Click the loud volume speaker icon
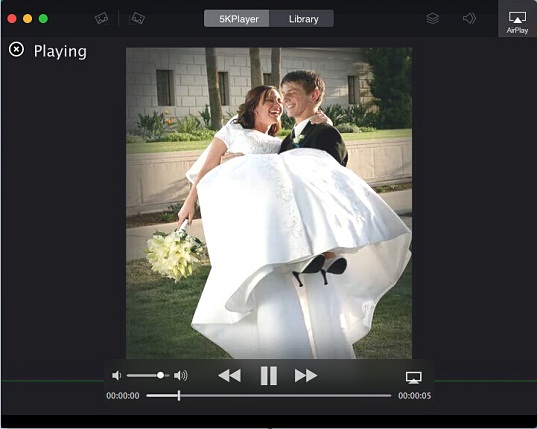The height and width of the screenshot is (429, 537). tap(180, 376)
